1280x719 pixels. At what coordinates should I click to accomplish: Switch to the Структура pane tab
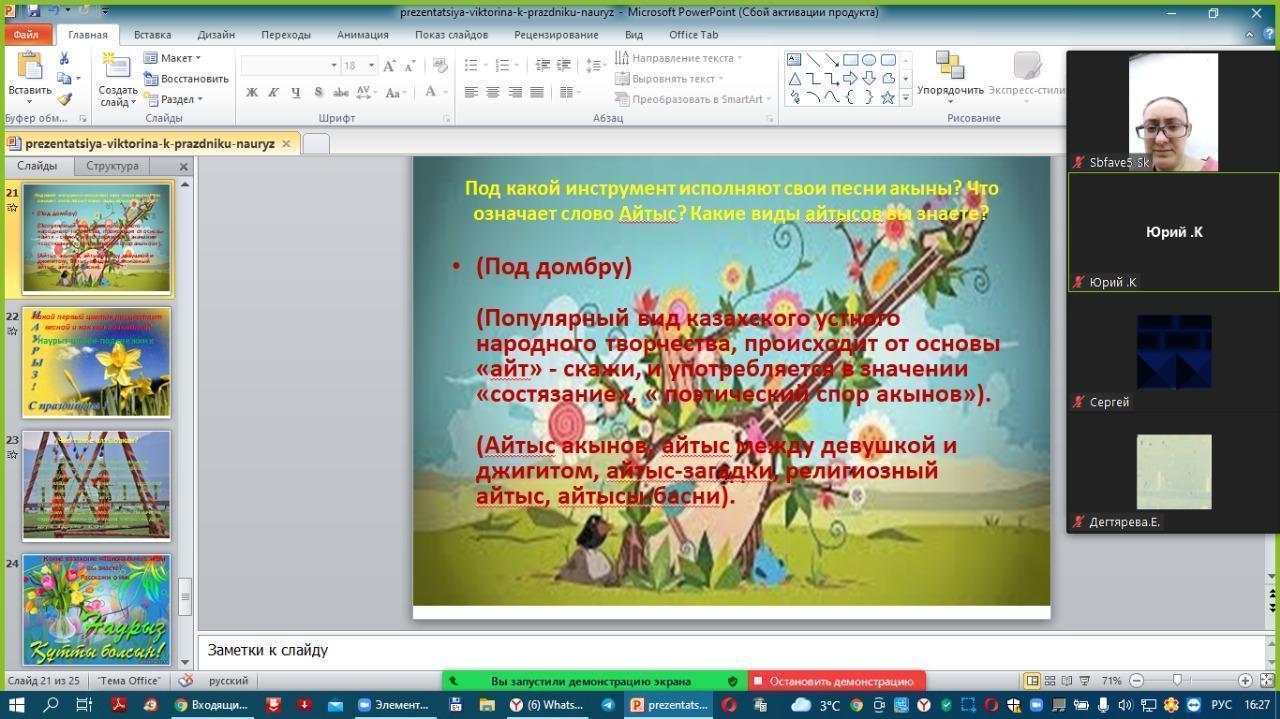point(112,166)
